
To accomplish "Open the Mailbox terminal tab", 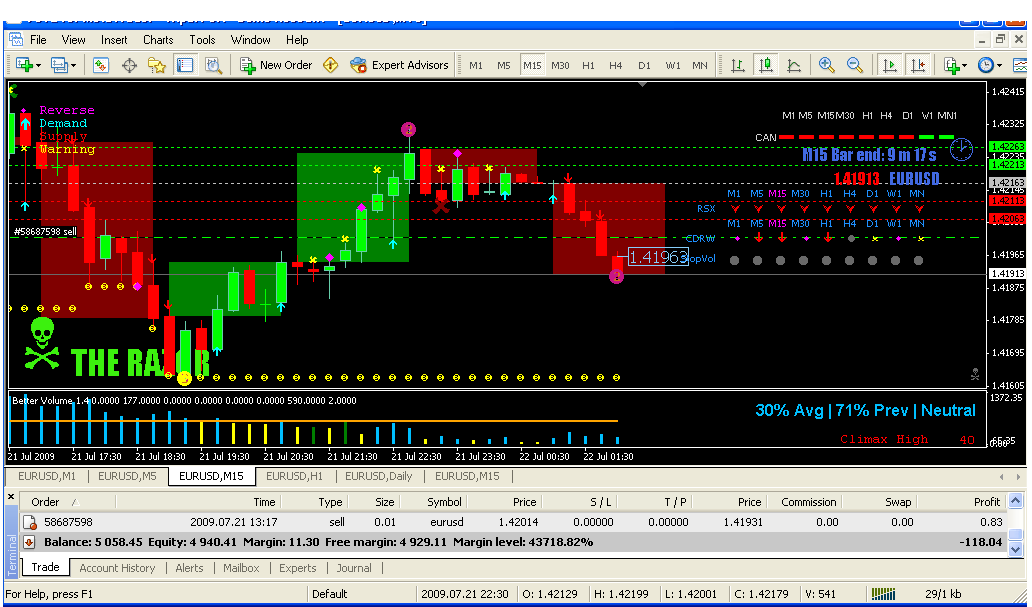I will point(241,567).
